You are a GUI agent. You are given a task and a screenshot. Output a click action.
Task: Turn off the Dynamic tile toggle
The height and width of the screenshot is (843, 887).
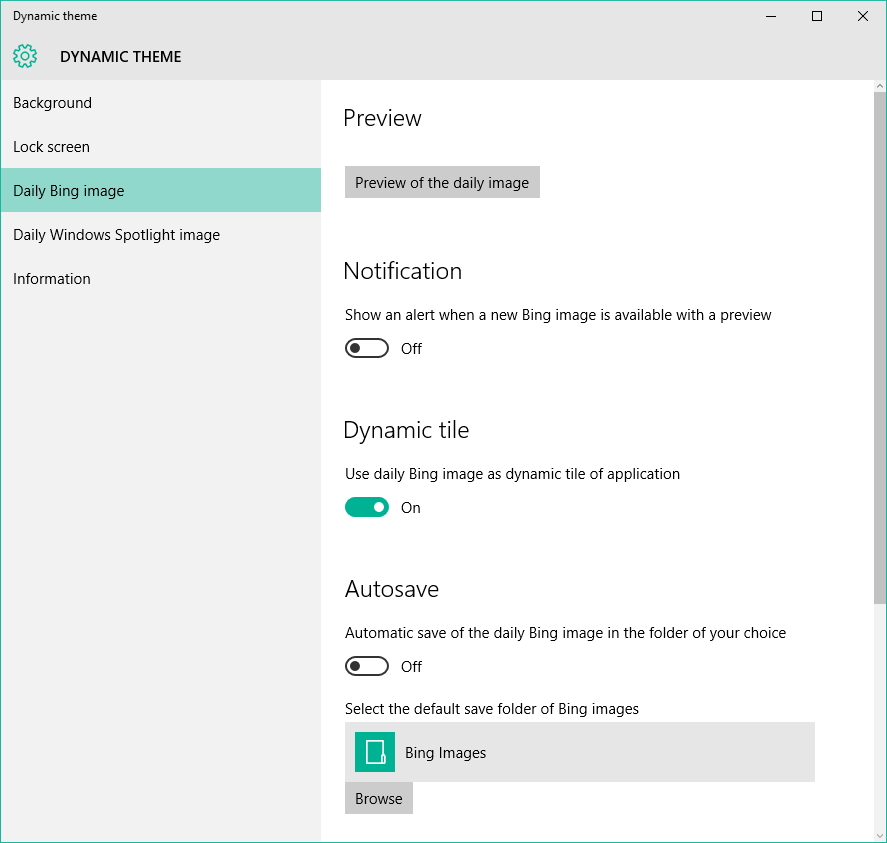pyautogui.click(x=367, y=507)
